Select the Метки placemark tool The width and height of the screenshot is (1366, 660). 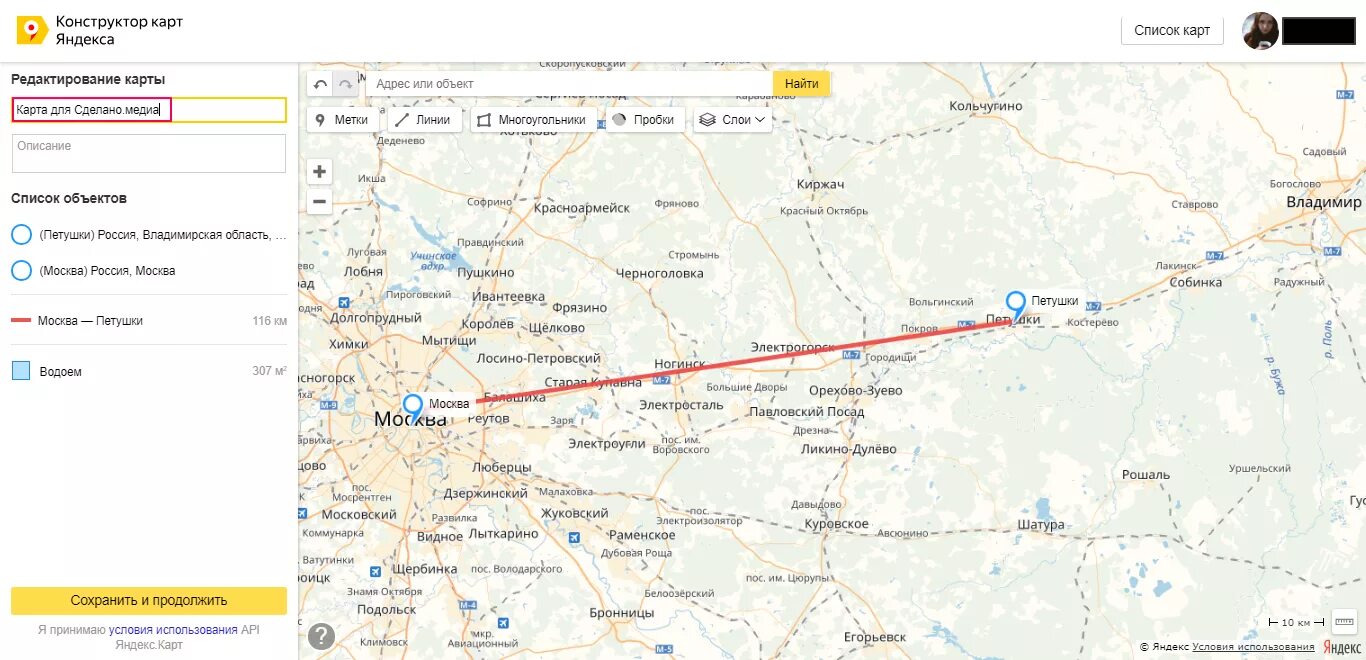(342, 120)
